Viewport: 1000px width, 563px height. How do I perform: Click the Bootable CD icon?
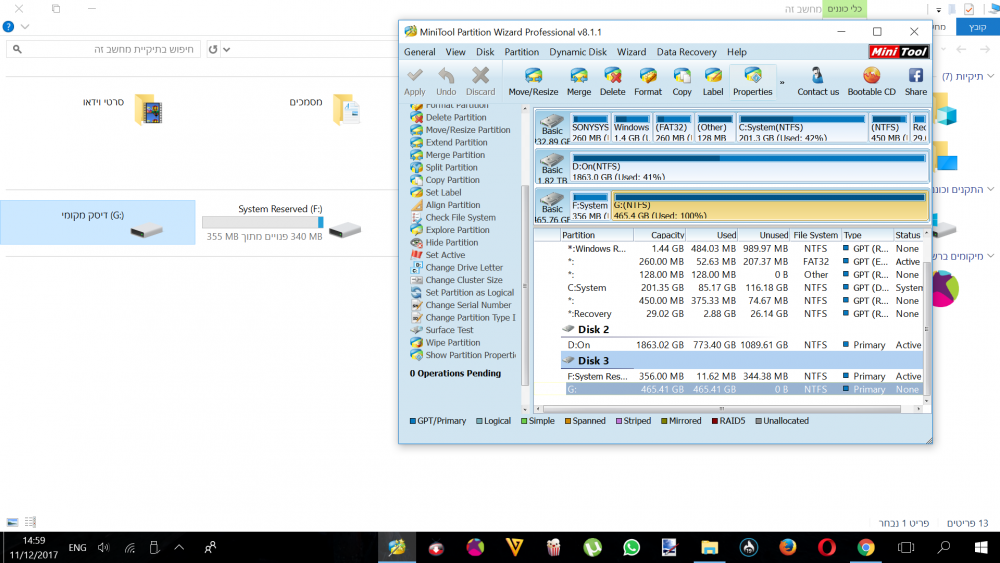(x=871, y=76)
